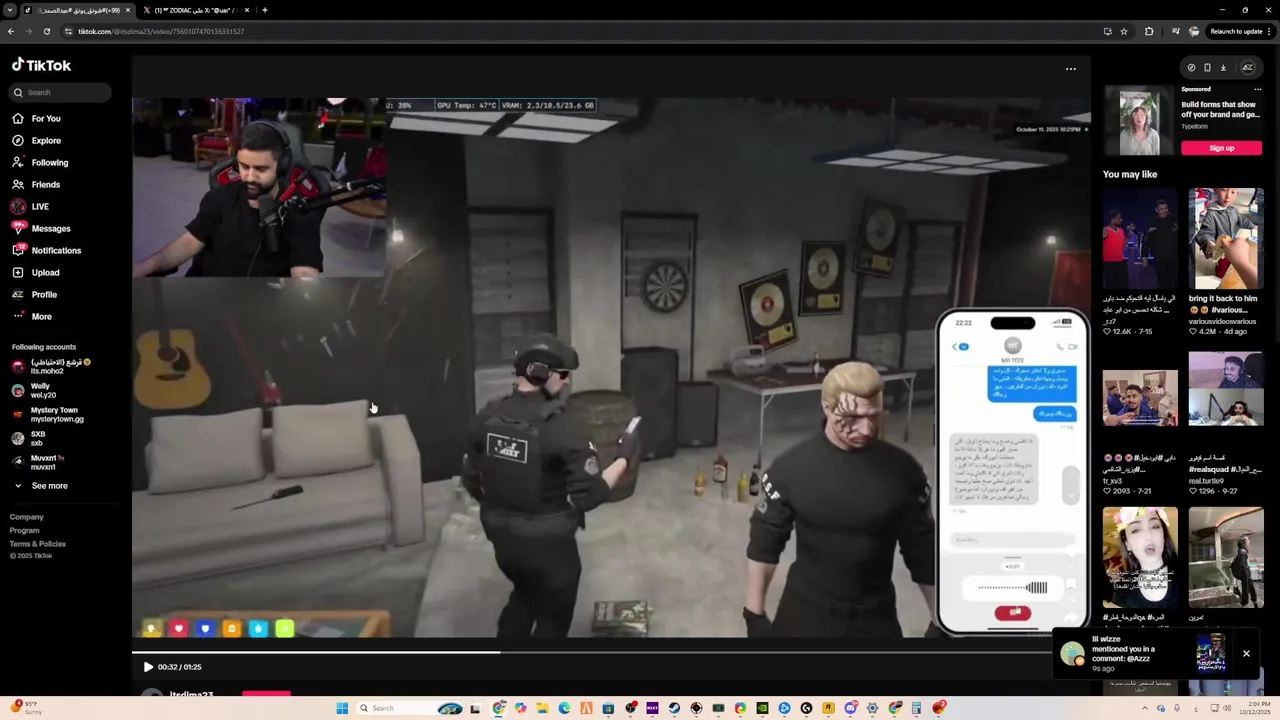
Task: Open the Following feed
Action: [x=40, y=163]
